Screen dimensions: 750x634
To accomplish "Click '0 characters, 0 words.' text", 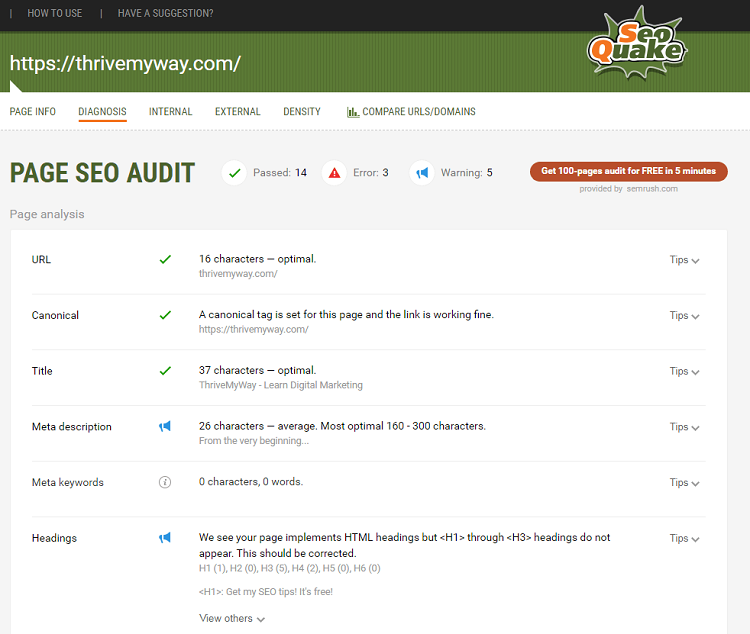I will pyautogui.click(x=251, y=481).
